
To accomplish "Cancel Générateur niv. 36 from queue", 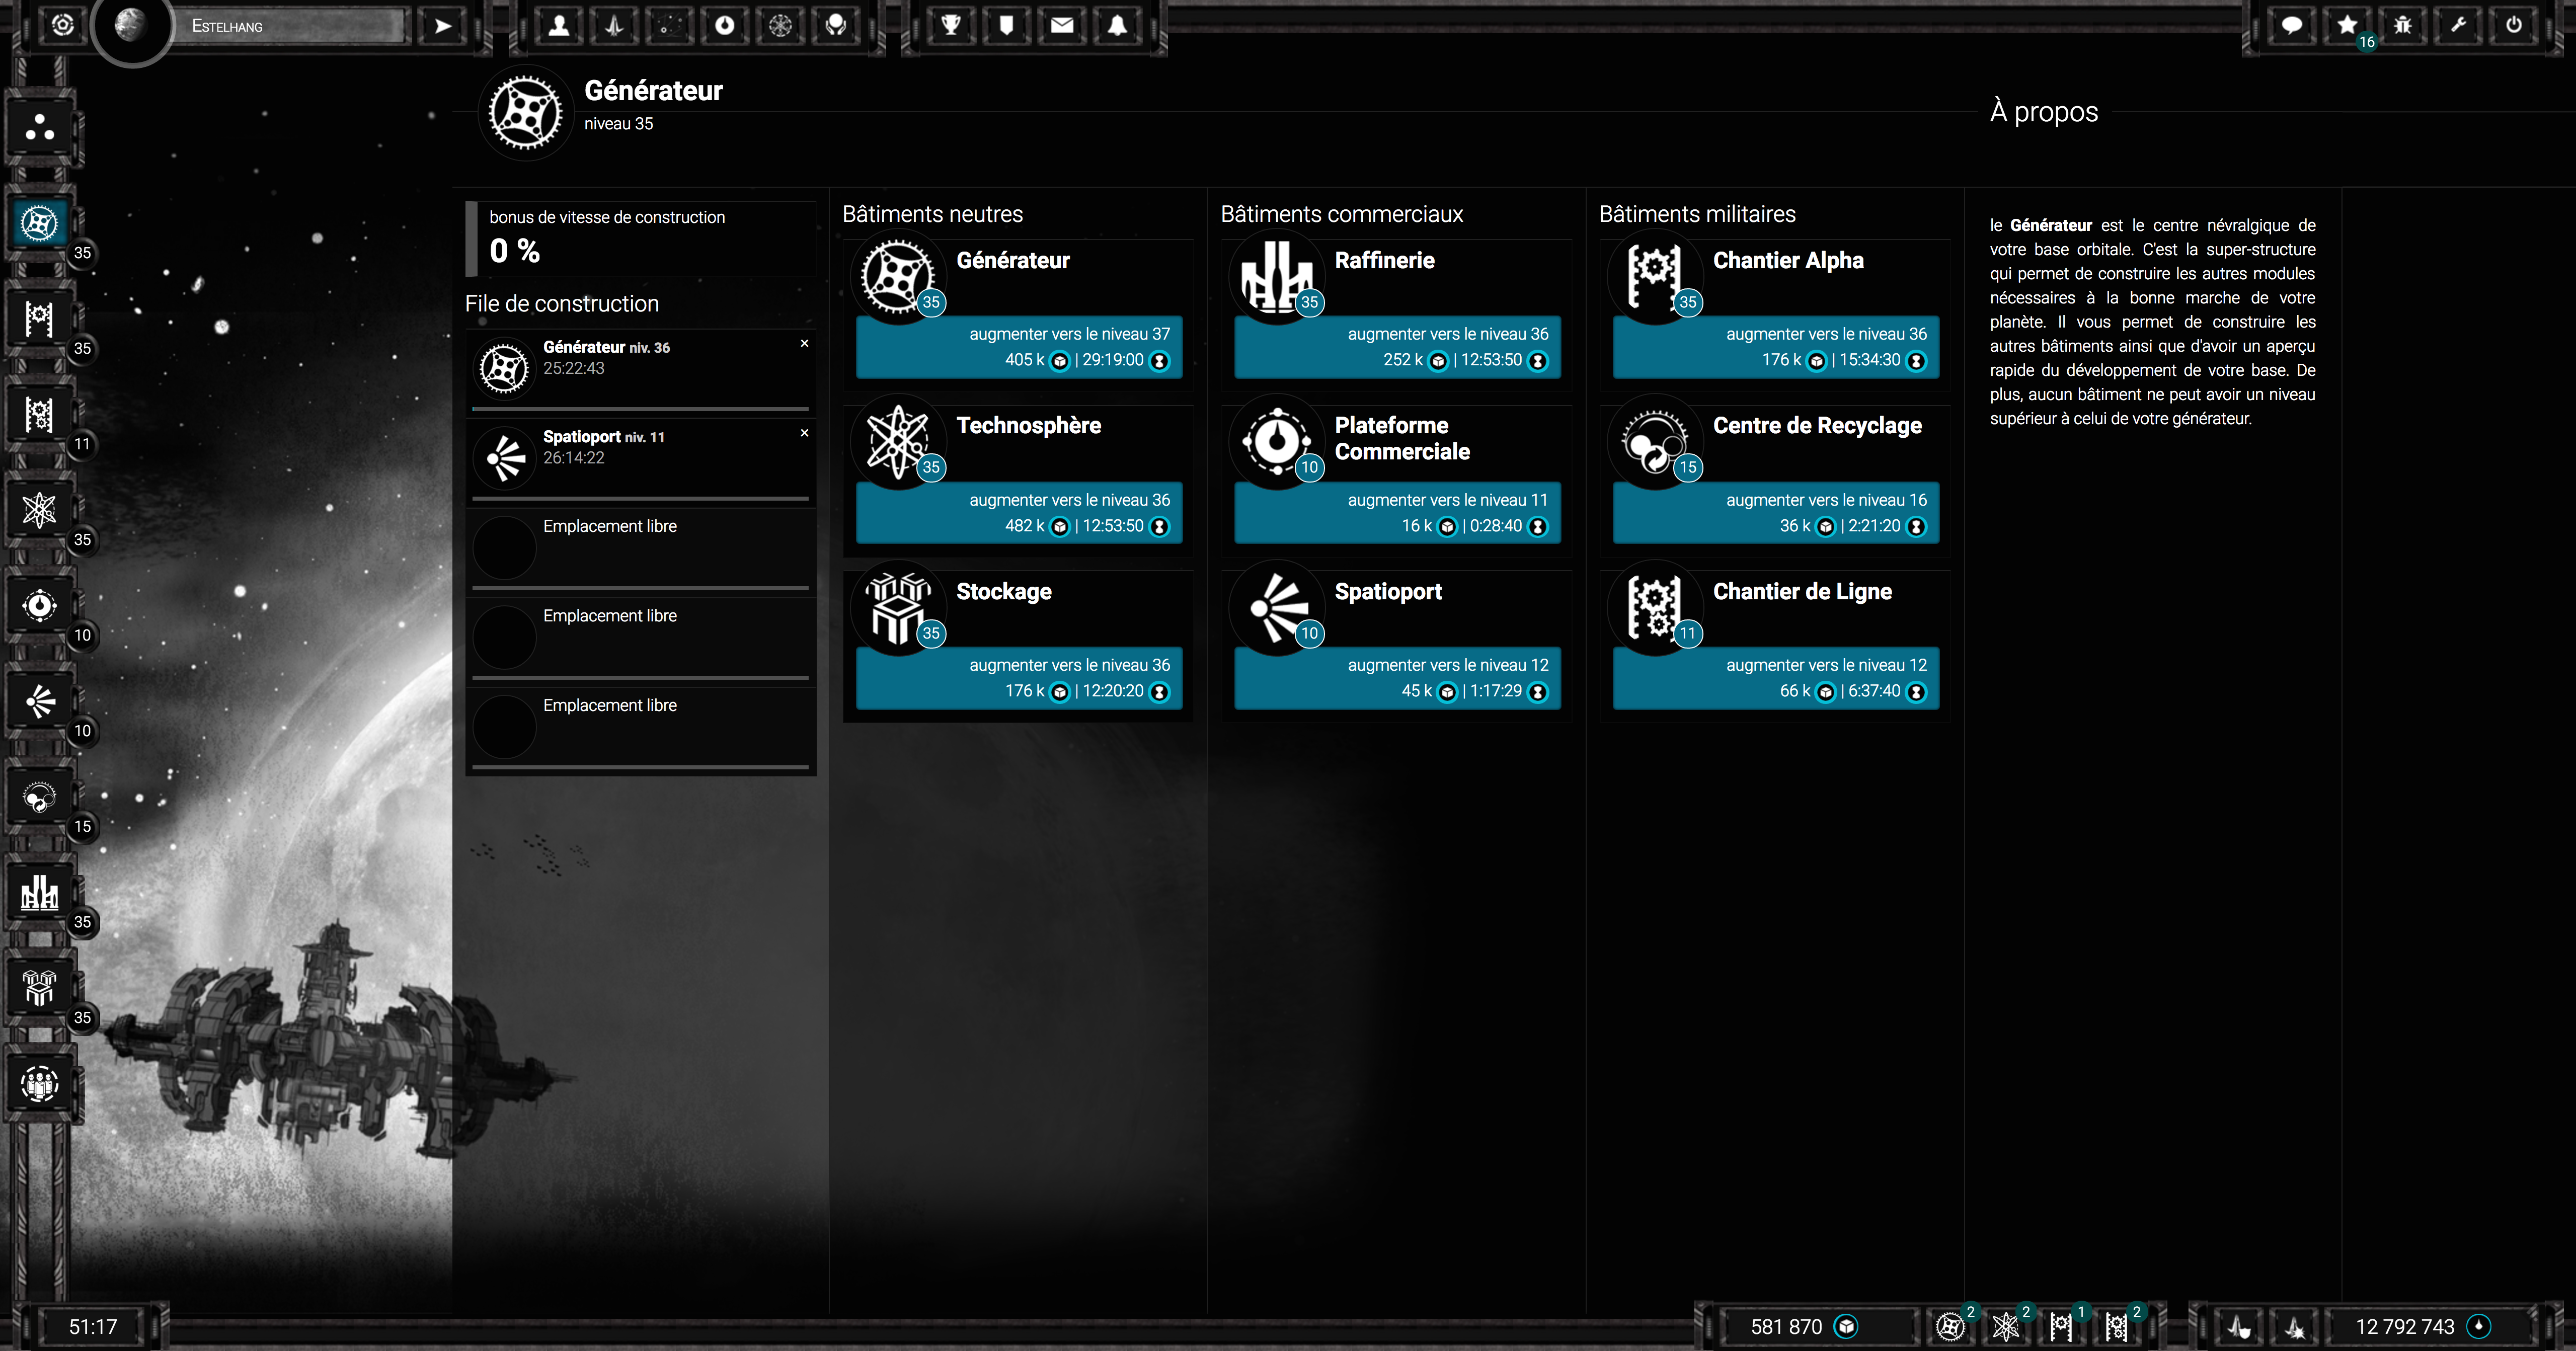I will coord(804,343).
